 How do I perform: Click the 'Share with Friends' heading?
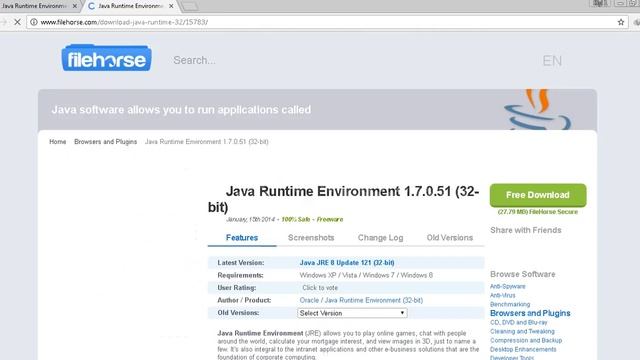coord(526,230)
